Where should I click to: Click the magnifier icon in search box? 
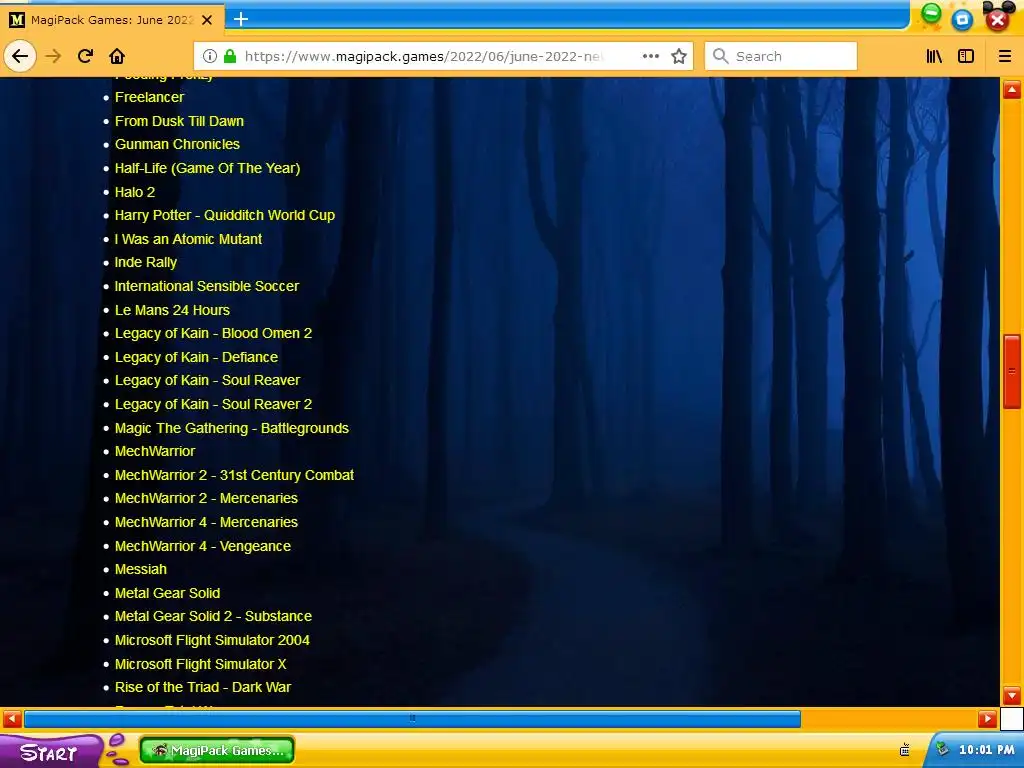click(720, 56)
